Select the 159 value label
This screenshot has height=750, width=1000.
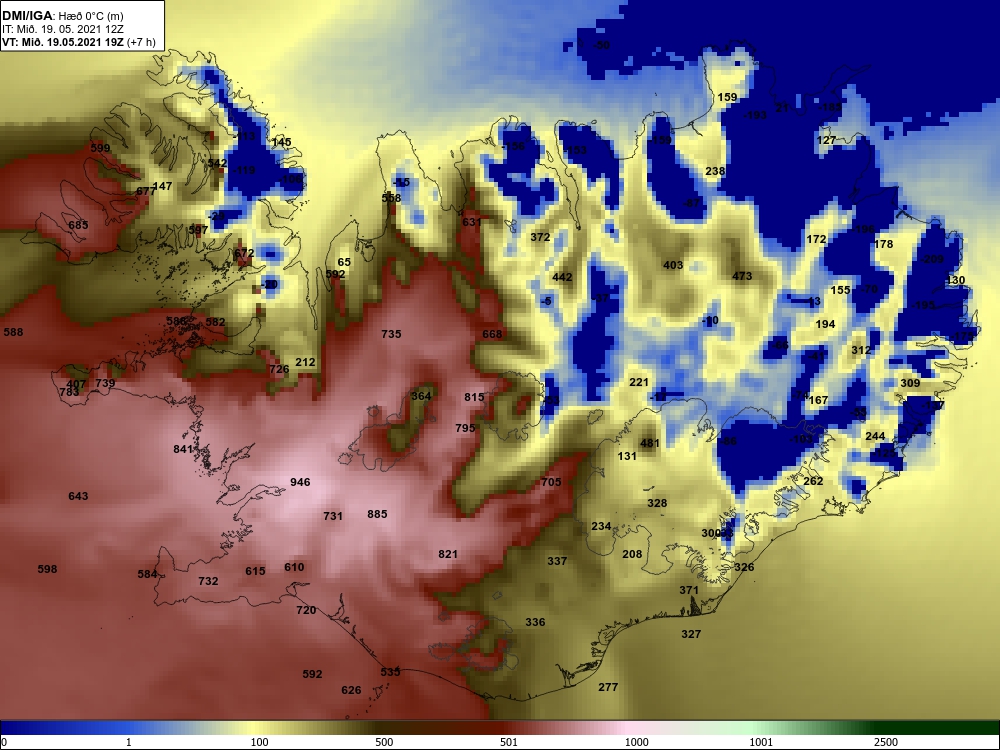click(x=728, y=98)
